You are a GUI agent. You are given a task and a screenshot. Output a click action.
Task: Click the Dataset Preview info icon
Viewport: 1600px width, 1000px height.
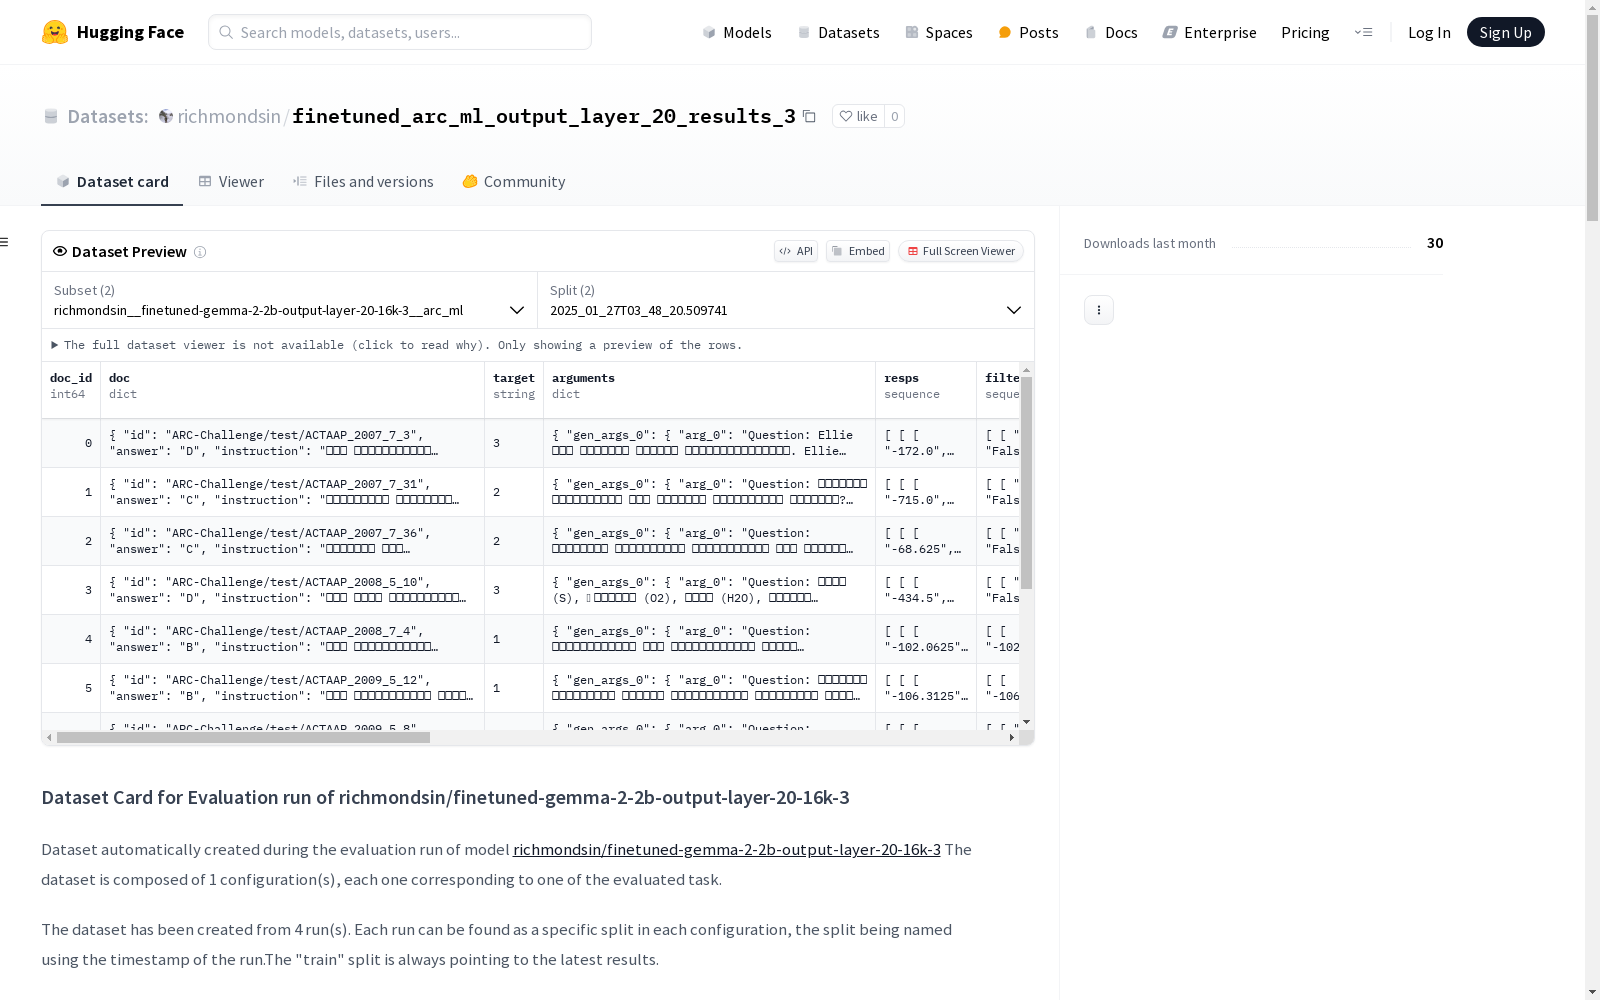pos(200,252)
